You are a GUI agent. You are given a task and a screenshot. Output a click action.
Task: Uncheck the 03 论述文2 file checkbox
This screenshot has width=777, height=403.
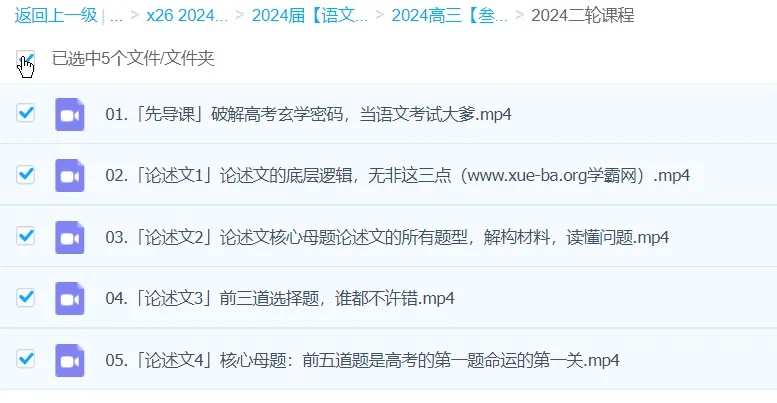click(x=26, y=236)
